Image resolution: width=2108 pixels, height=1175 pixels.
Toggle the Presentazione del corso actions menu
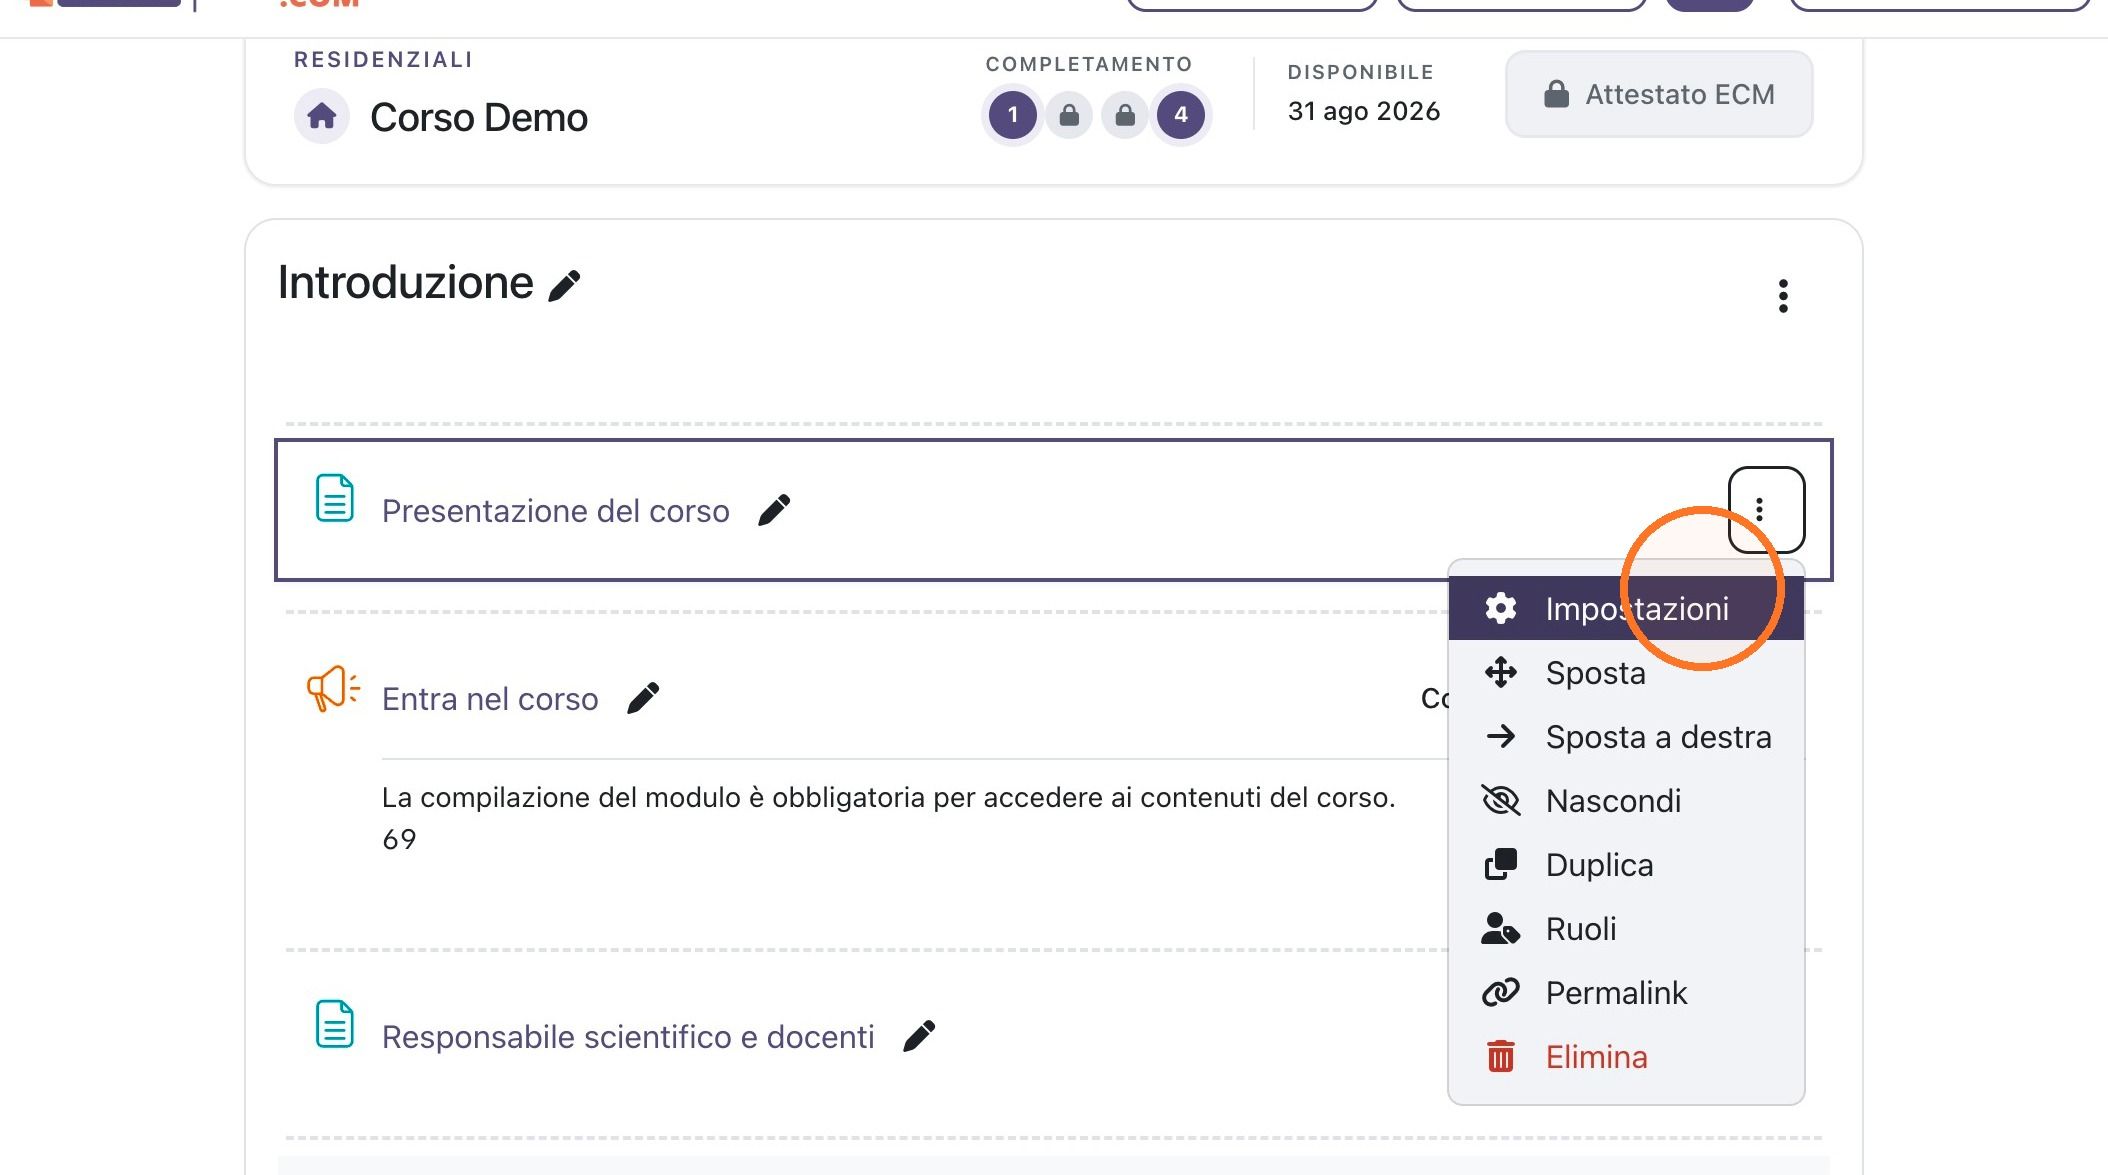point(1766,510)
